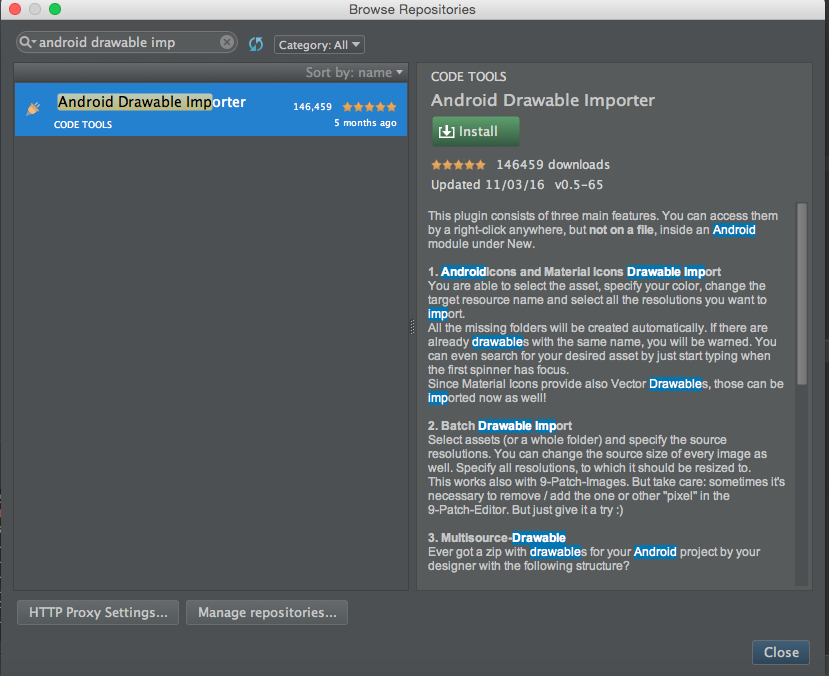Click the Manage repositories button
Screen dimensions: 829x676
(266, 612)
